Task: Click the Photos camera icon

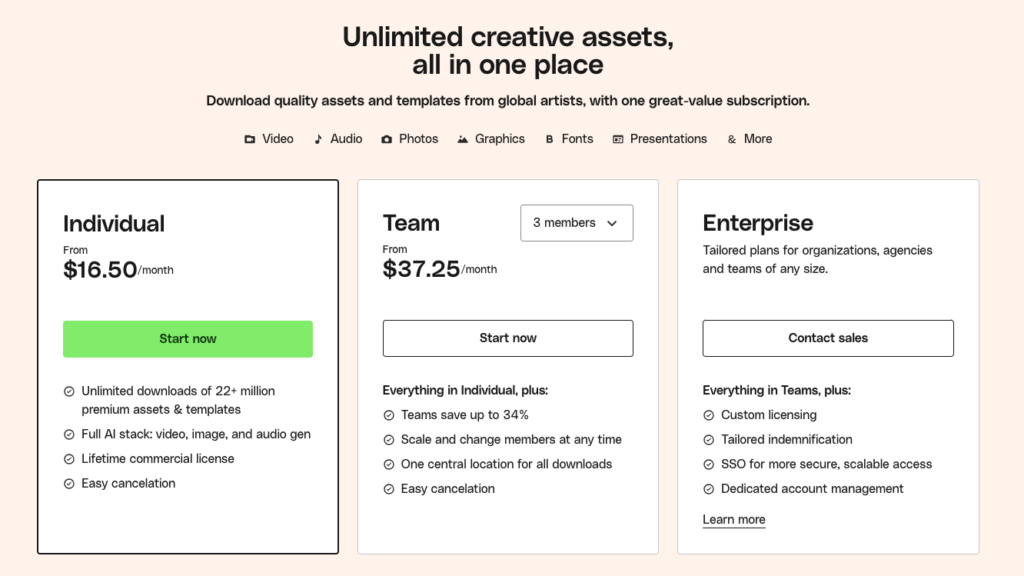Action: (x=387, y=139)
